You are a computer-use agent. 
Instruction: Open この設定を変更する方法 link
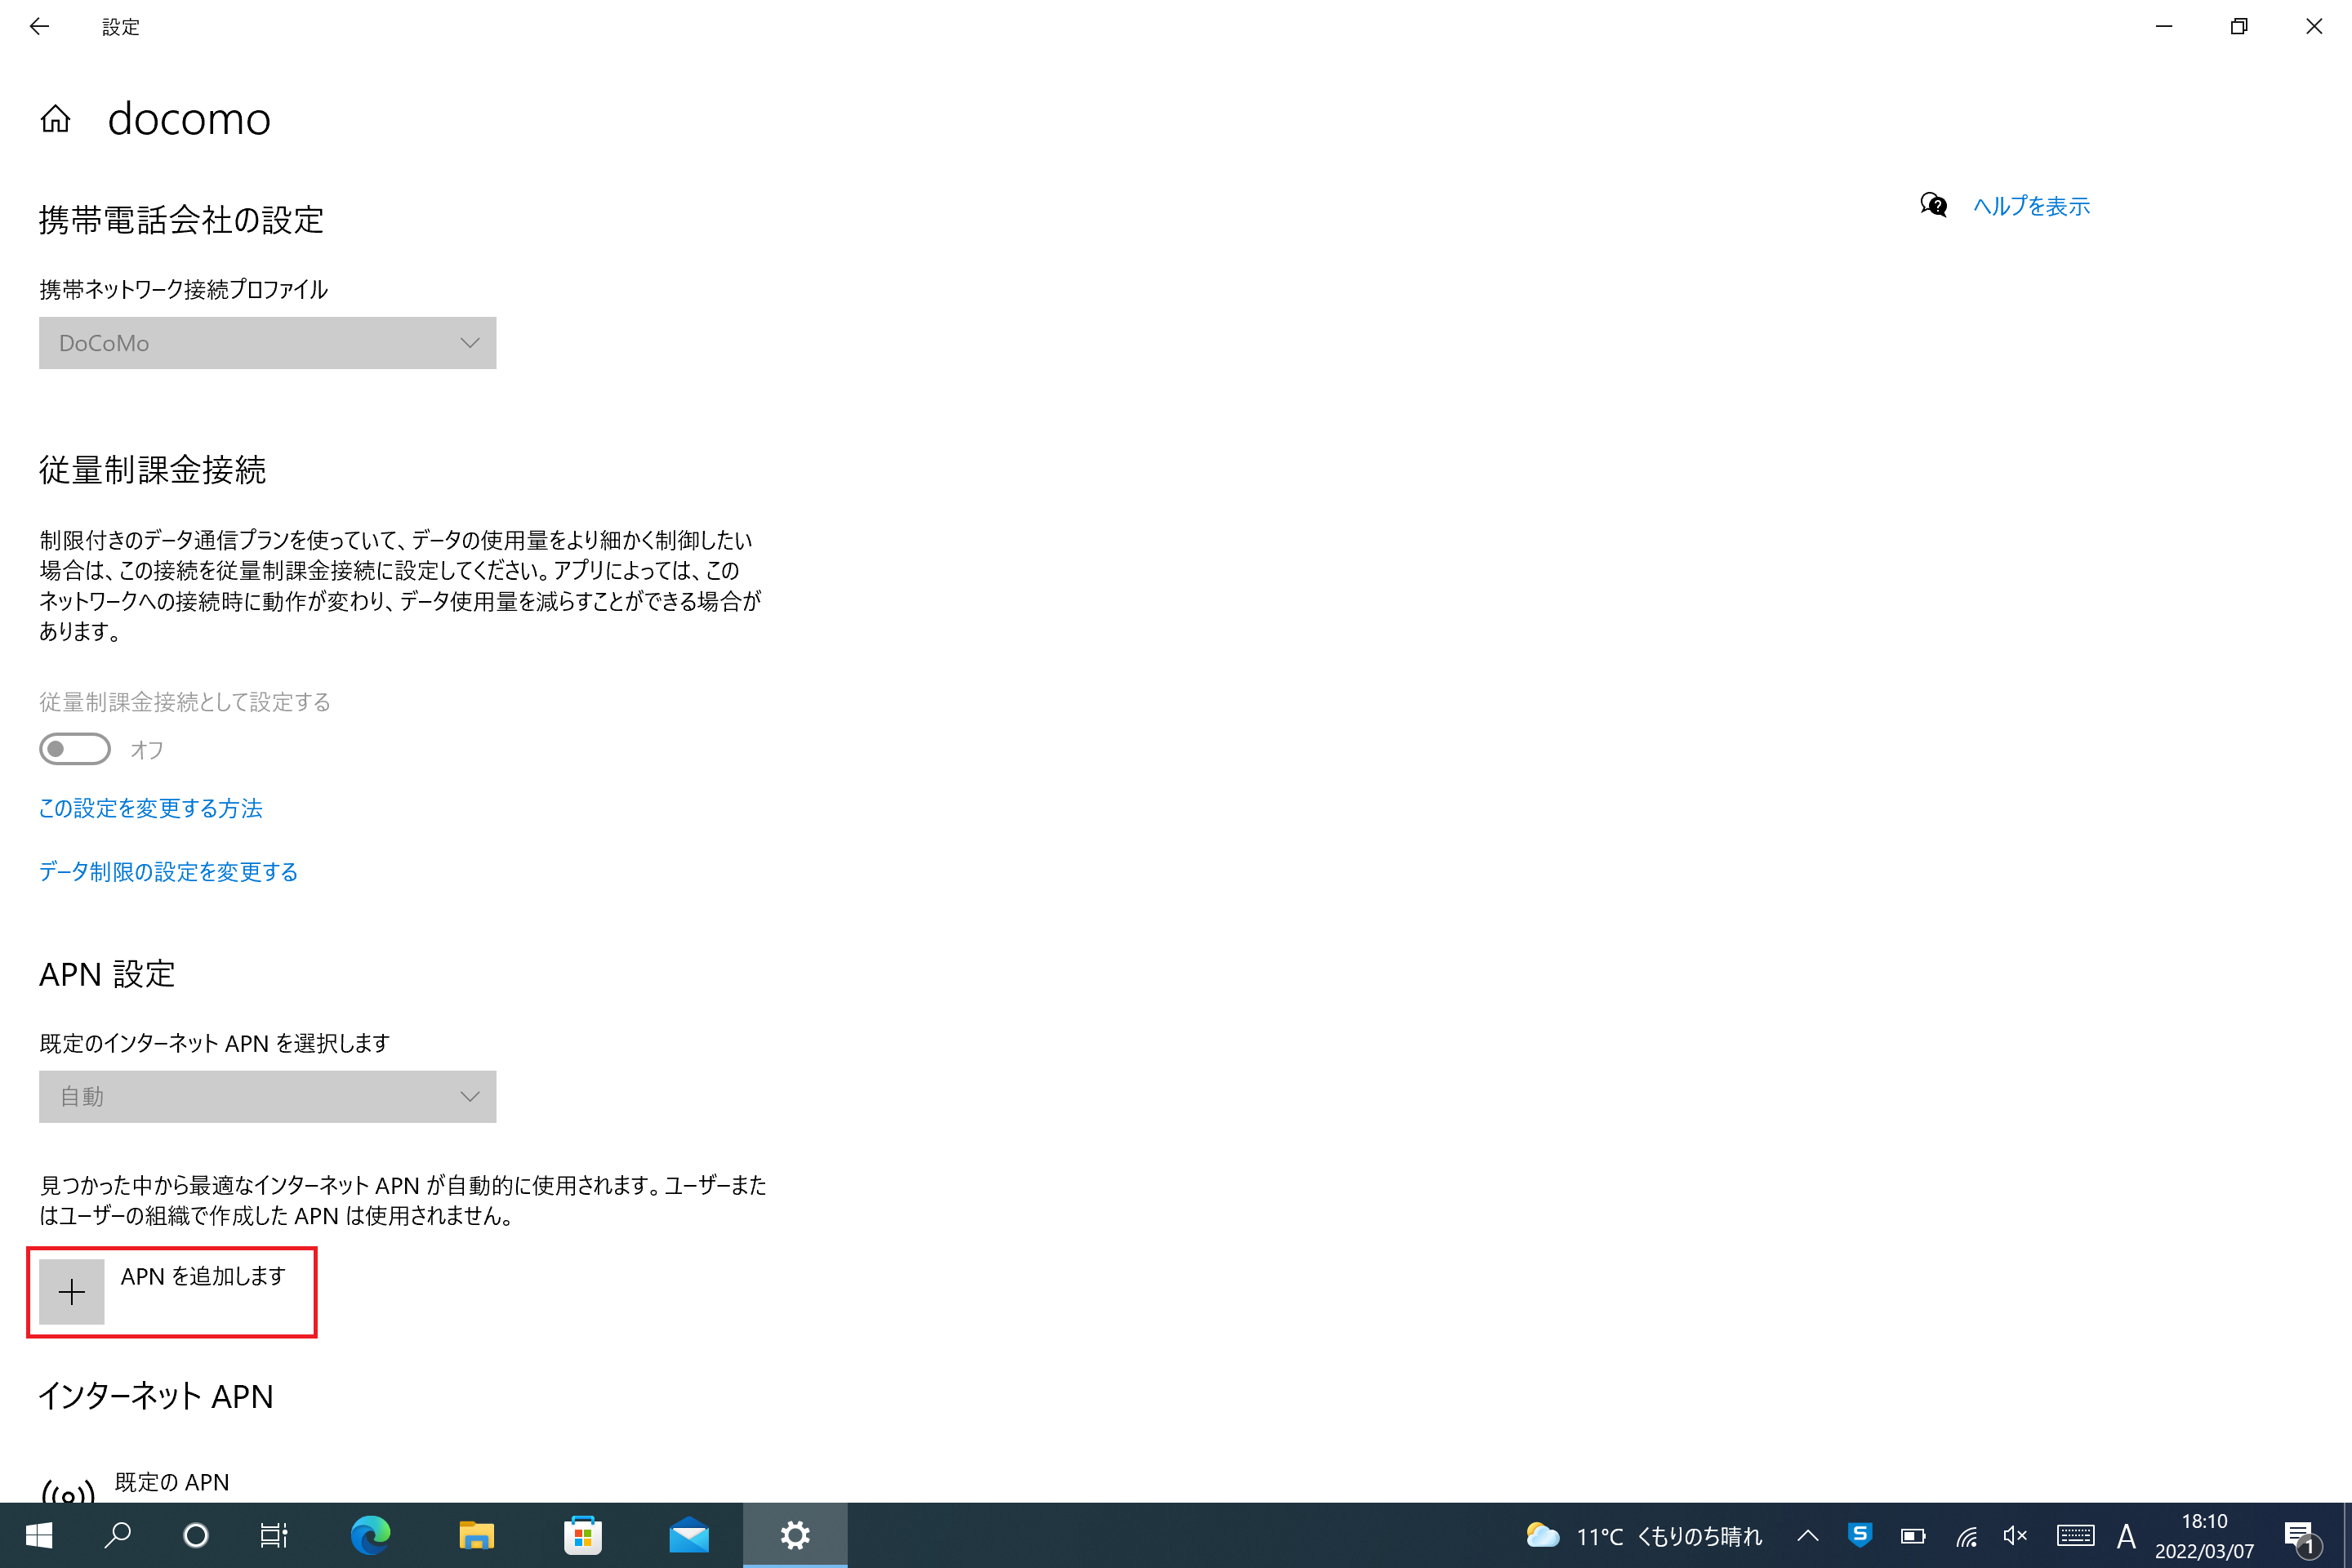pyautogui.click(x=151, y=808)
